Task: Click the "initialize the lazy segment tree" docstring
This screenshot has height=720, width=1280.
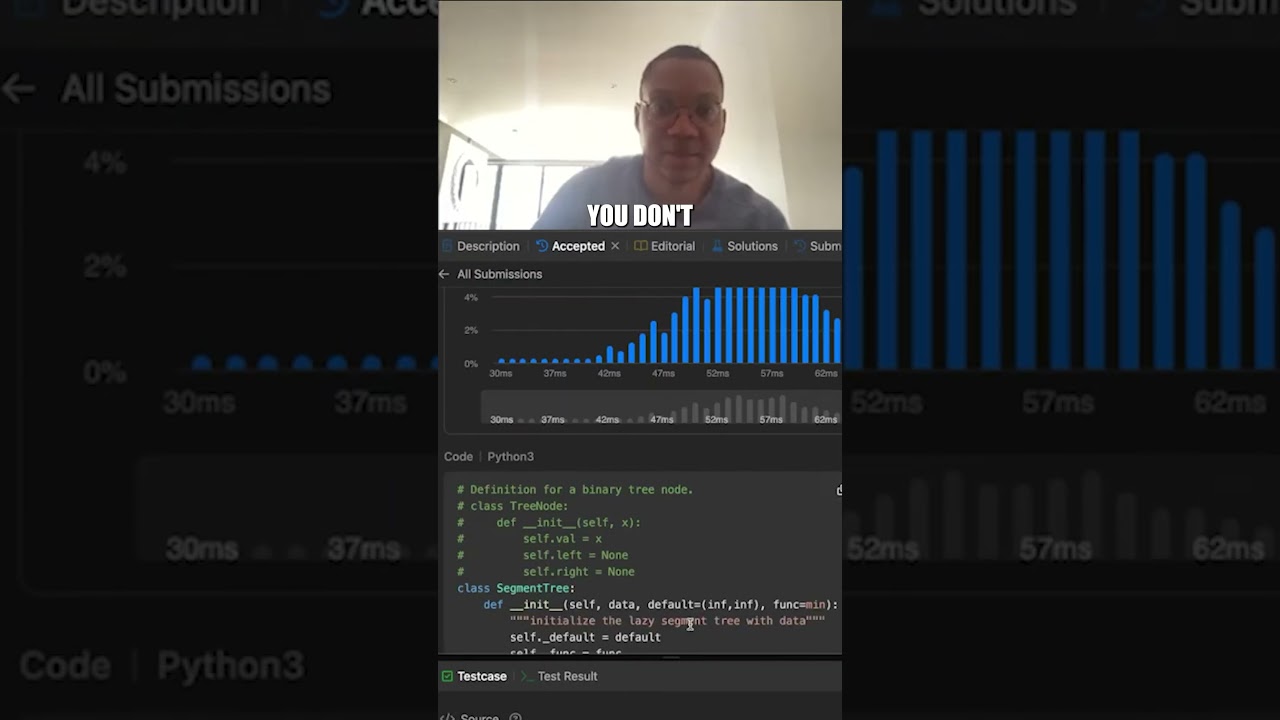Action: [x=667, y=621]
